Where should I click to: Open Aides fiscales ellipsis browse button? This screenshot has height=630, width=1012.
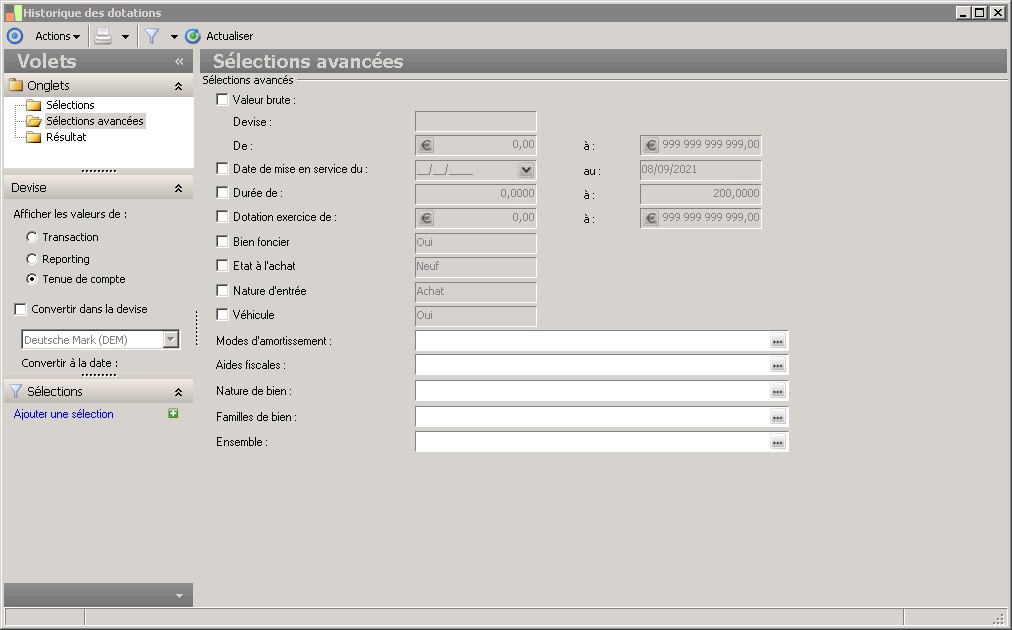click(x=778, y=365)
